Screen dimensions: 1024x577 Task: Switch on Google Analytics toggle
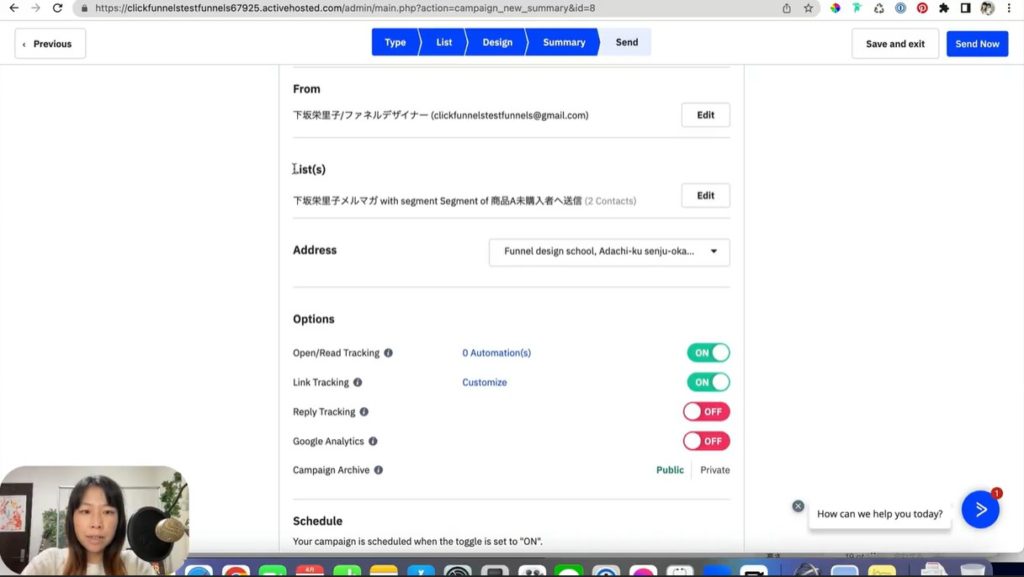706,441
